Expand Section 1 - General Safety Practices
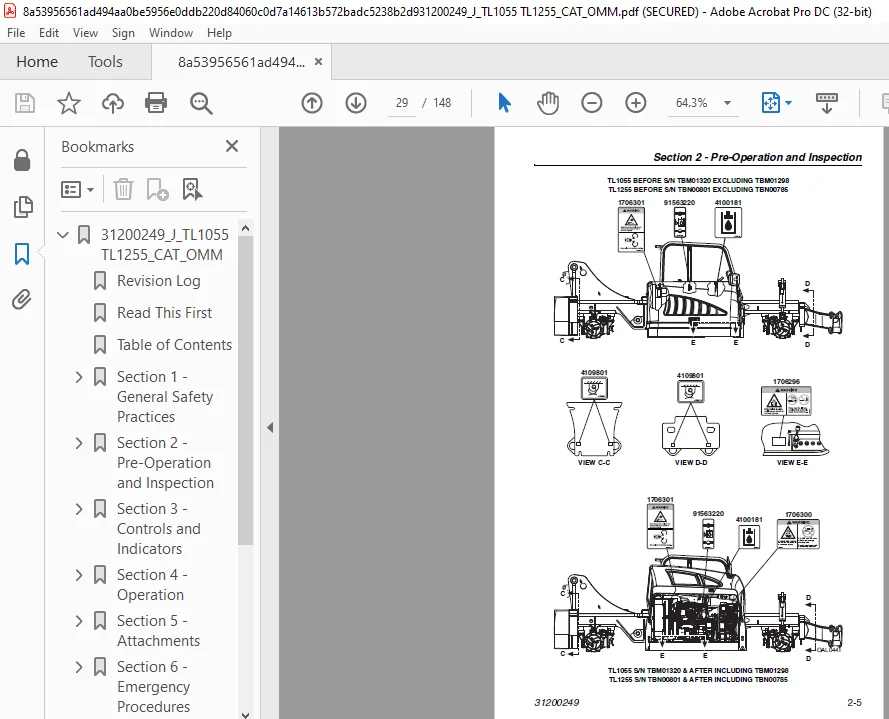 [x=79, y=377]
